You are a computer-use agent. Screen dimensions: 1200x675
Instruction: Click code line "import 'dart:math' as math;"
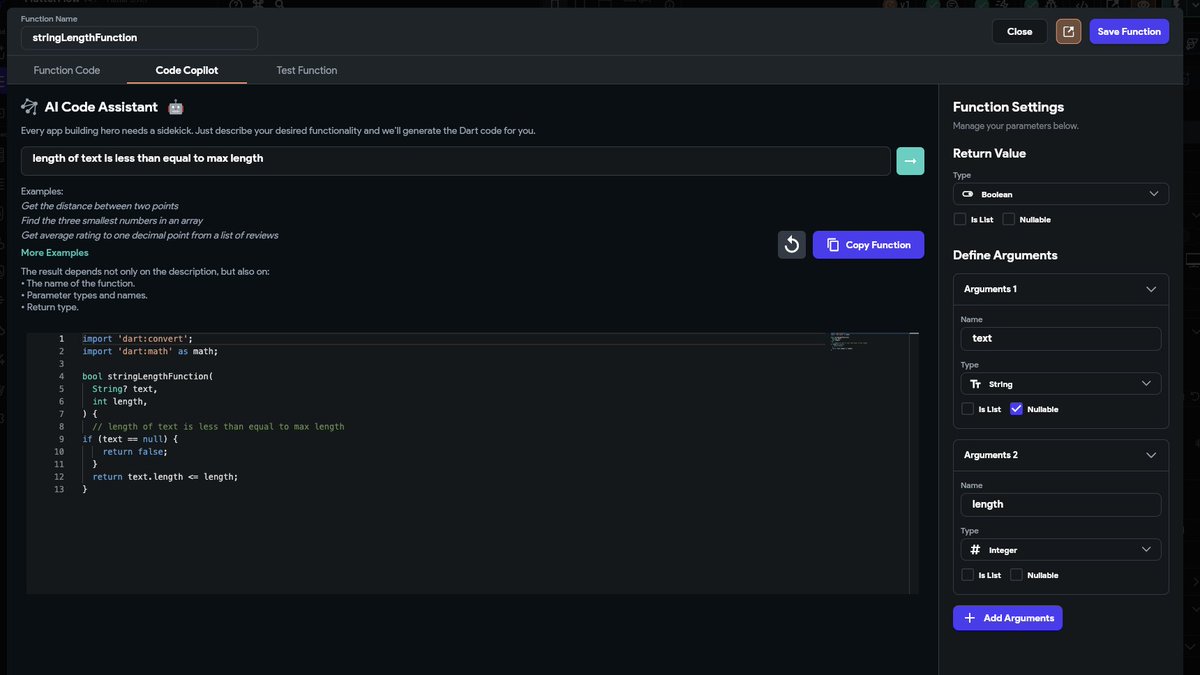coord(150,351)
